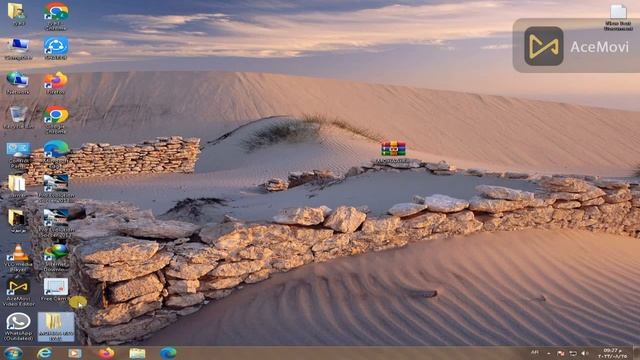The image size is (640, 360).
Task: Open the New Text Document desktop icon
Action: [618, 17]
